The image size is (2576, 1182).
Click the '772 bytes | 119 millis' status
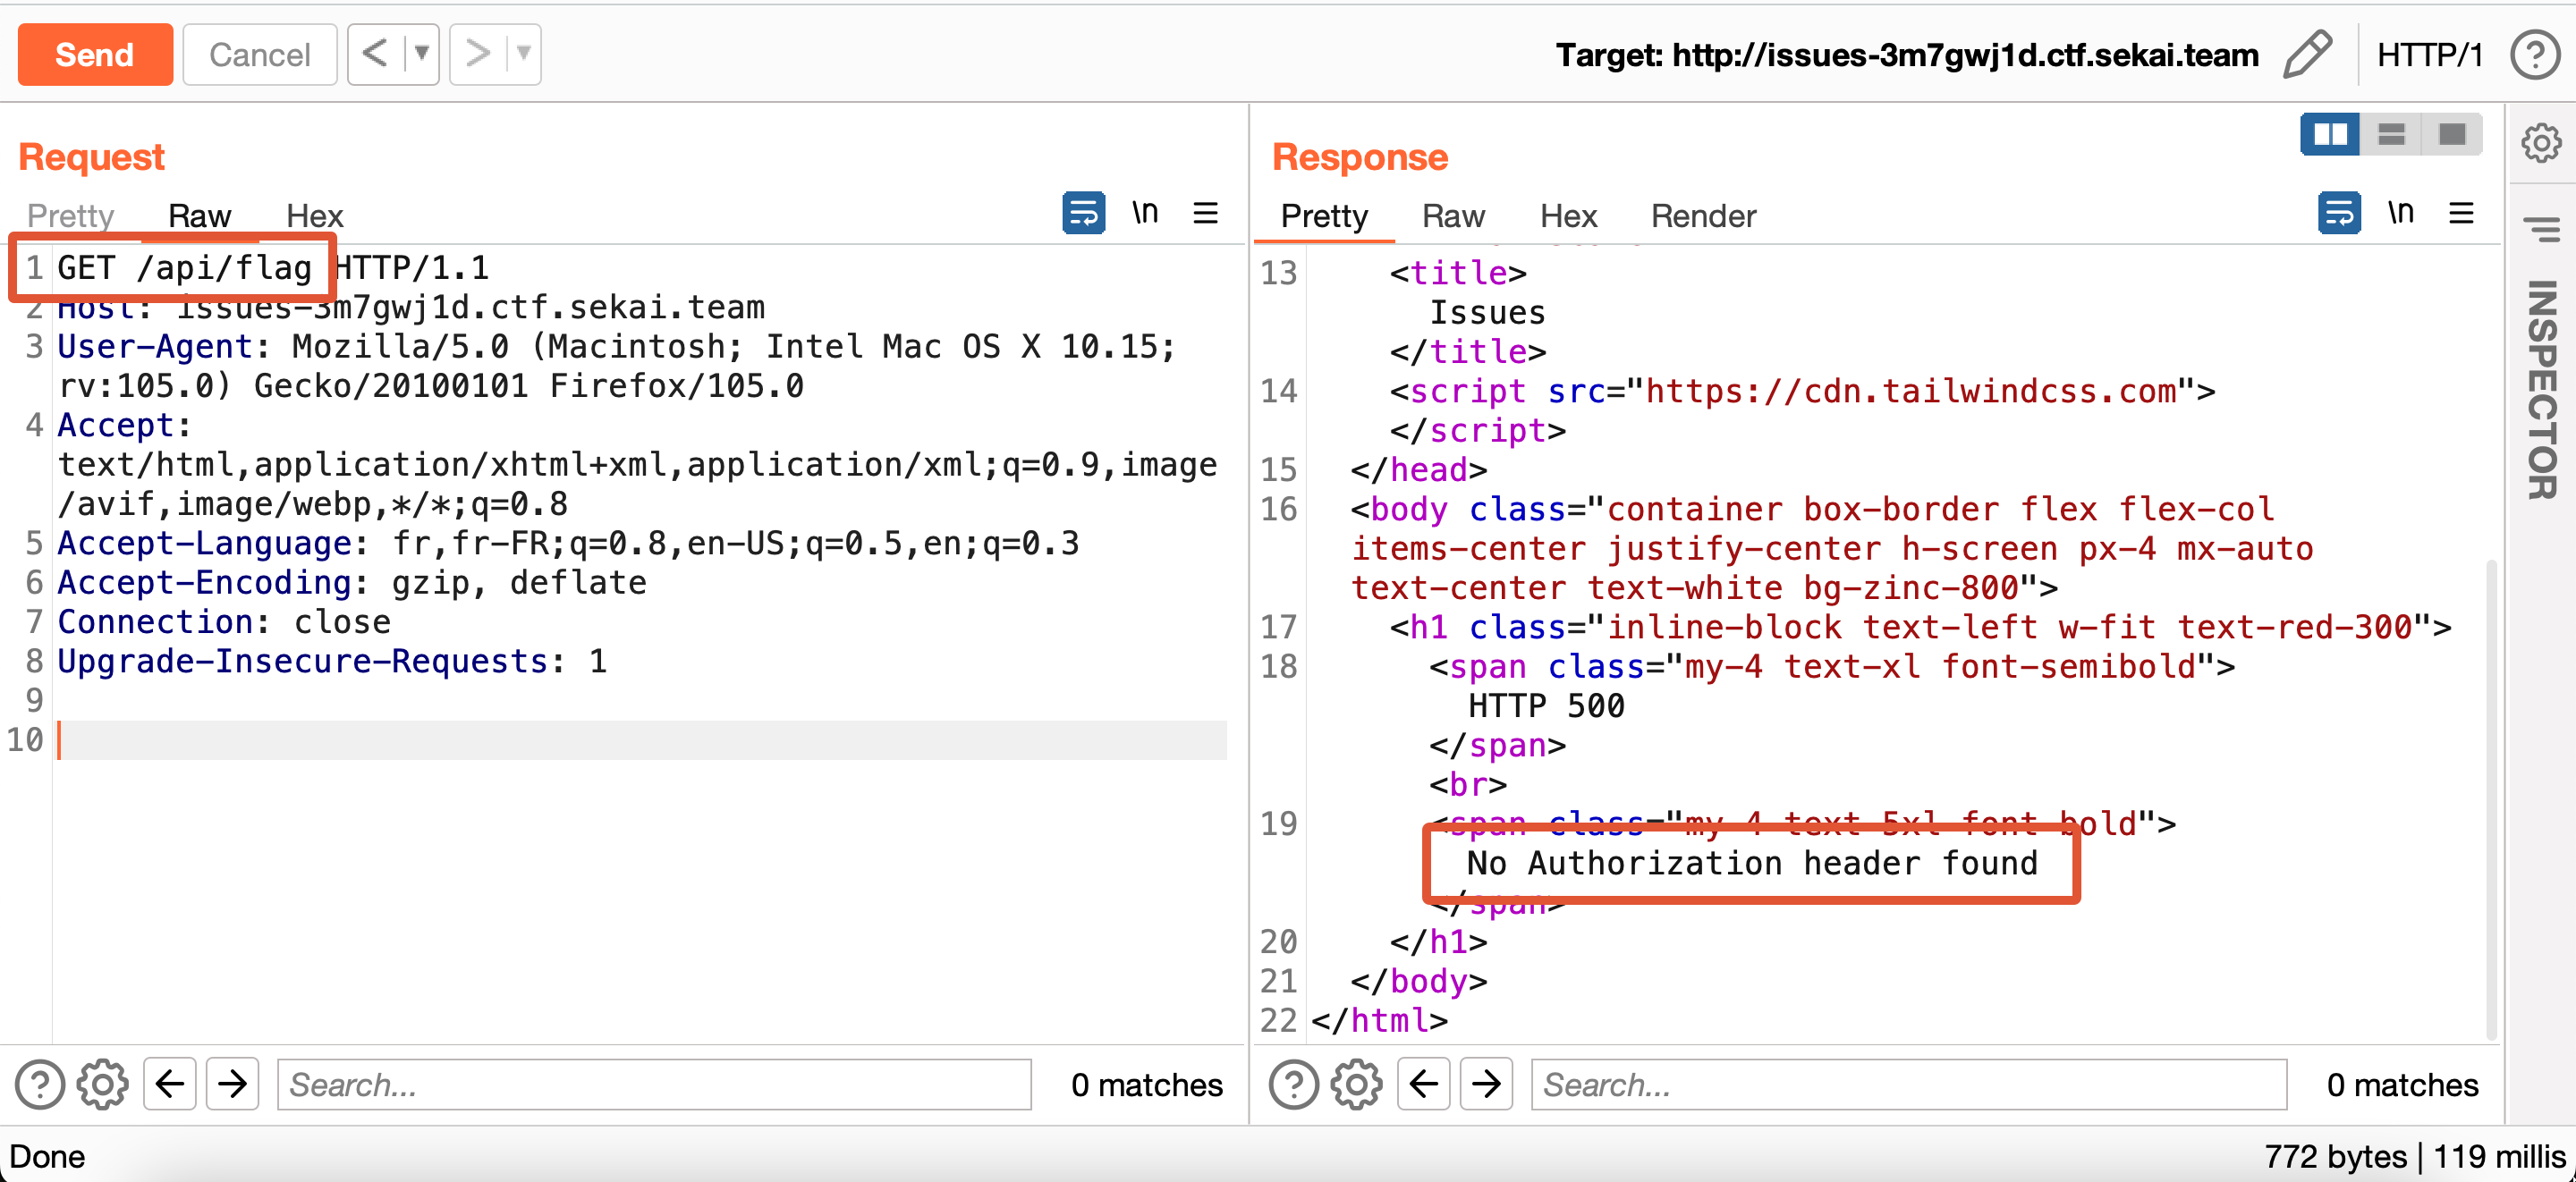coord(2414,1156)
